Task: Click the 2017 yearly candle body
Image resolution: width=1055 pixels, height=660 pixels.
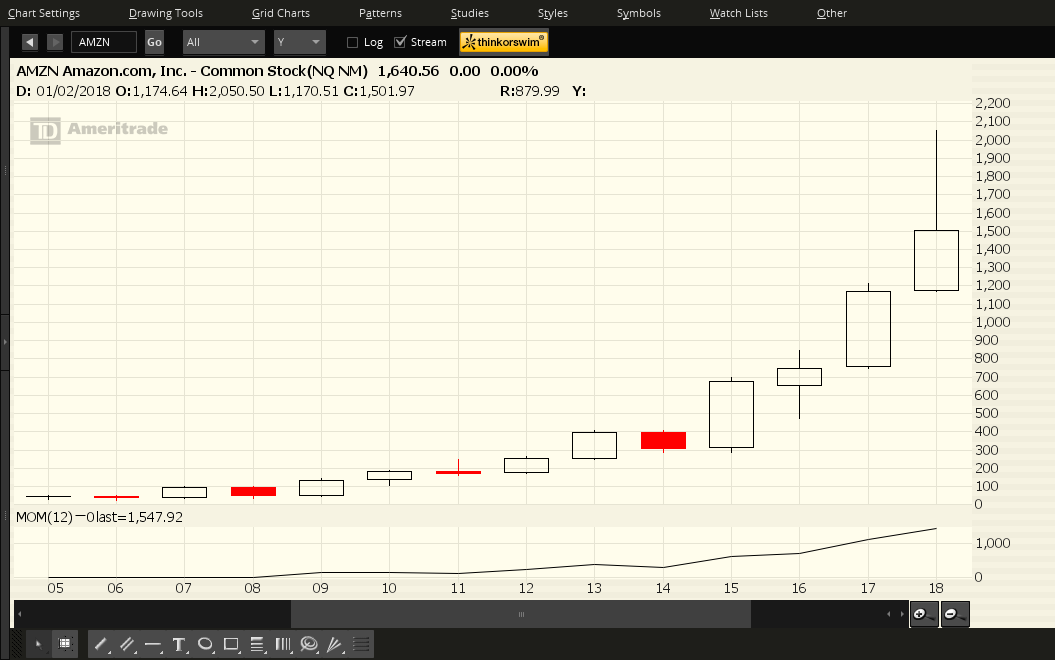Action: point(868,329)
